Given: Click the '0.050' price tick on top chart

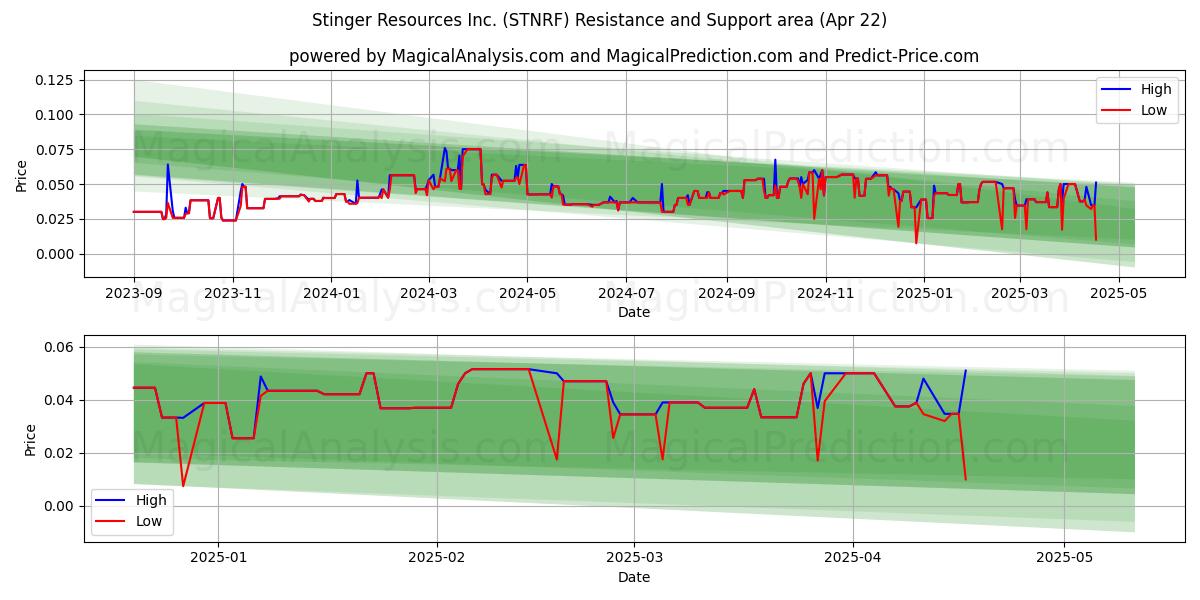Looking at the screenshot, I should tap(57, 185).
